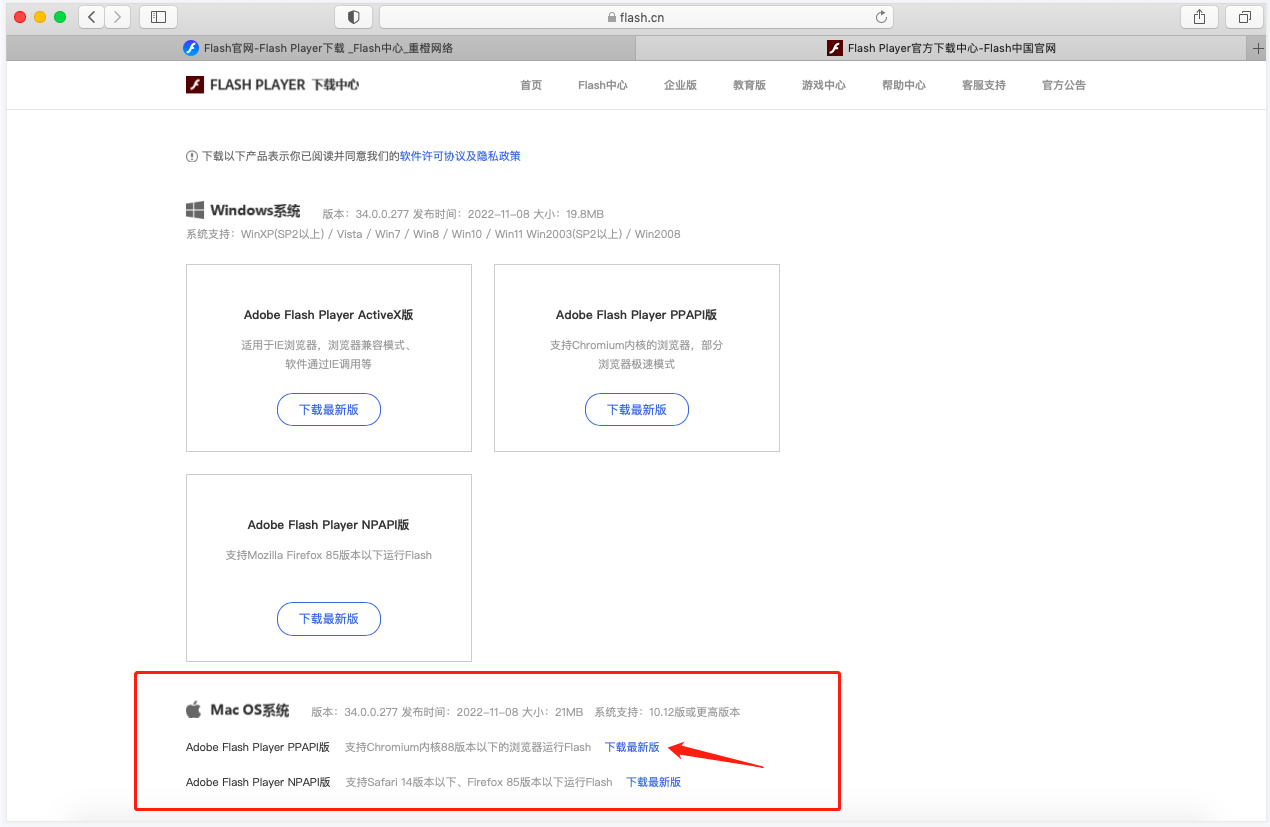Image resolution: width=1270 pixels, height=827 pixels.
Task: Open the 帮助中心 navigation link
Action: [x=903, y=85]
